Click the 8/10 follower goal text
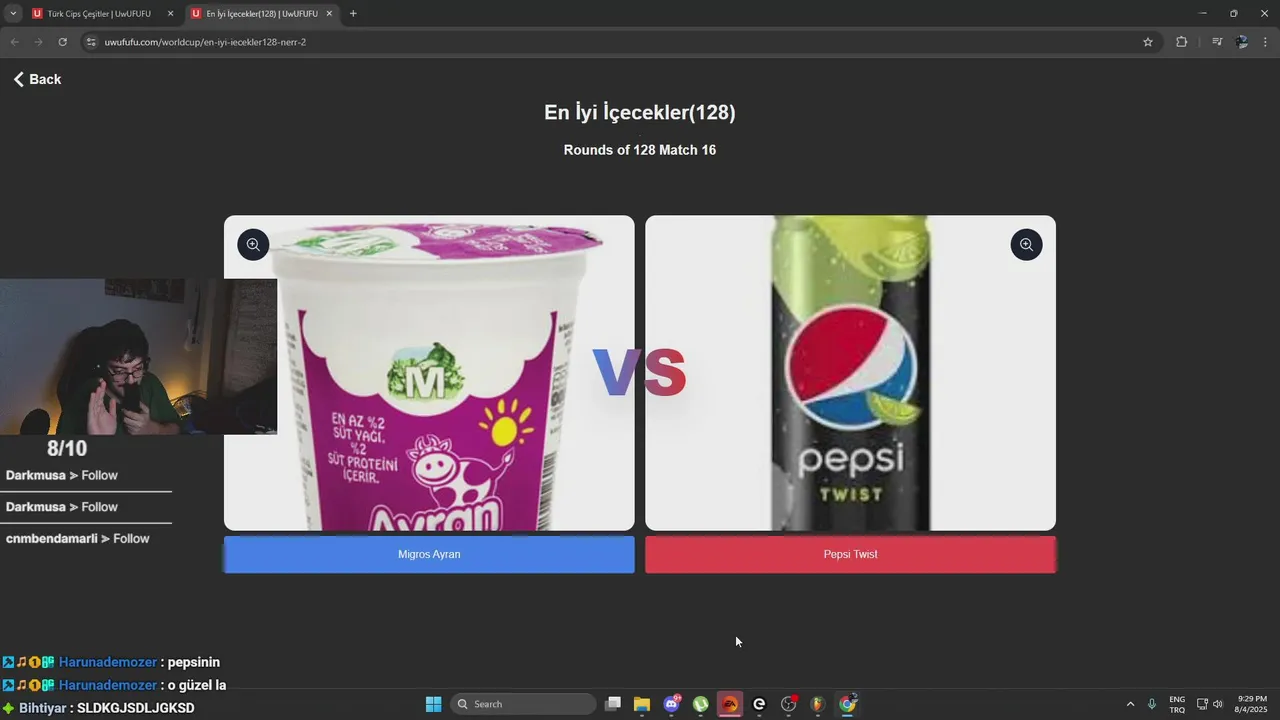Viewport: 1280px width, 720px height. [67, 449]
